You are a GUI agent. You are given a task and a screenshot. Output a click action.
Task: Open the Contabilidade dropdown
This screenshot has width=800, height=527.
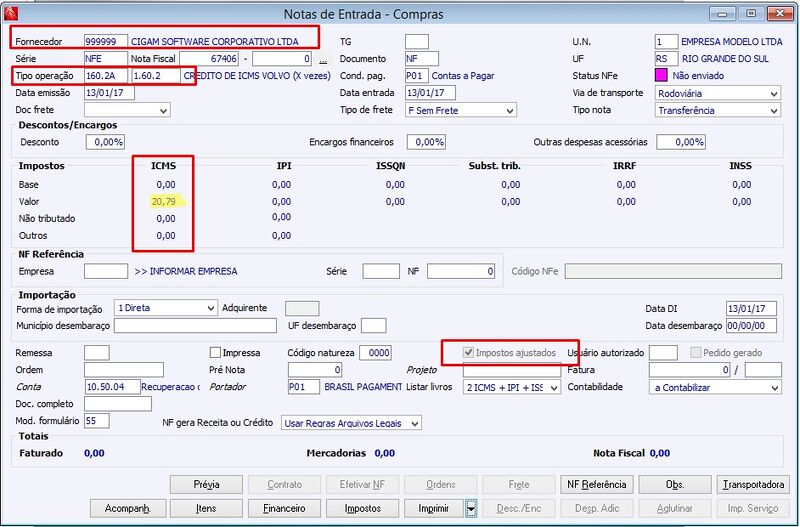(715, 387)
